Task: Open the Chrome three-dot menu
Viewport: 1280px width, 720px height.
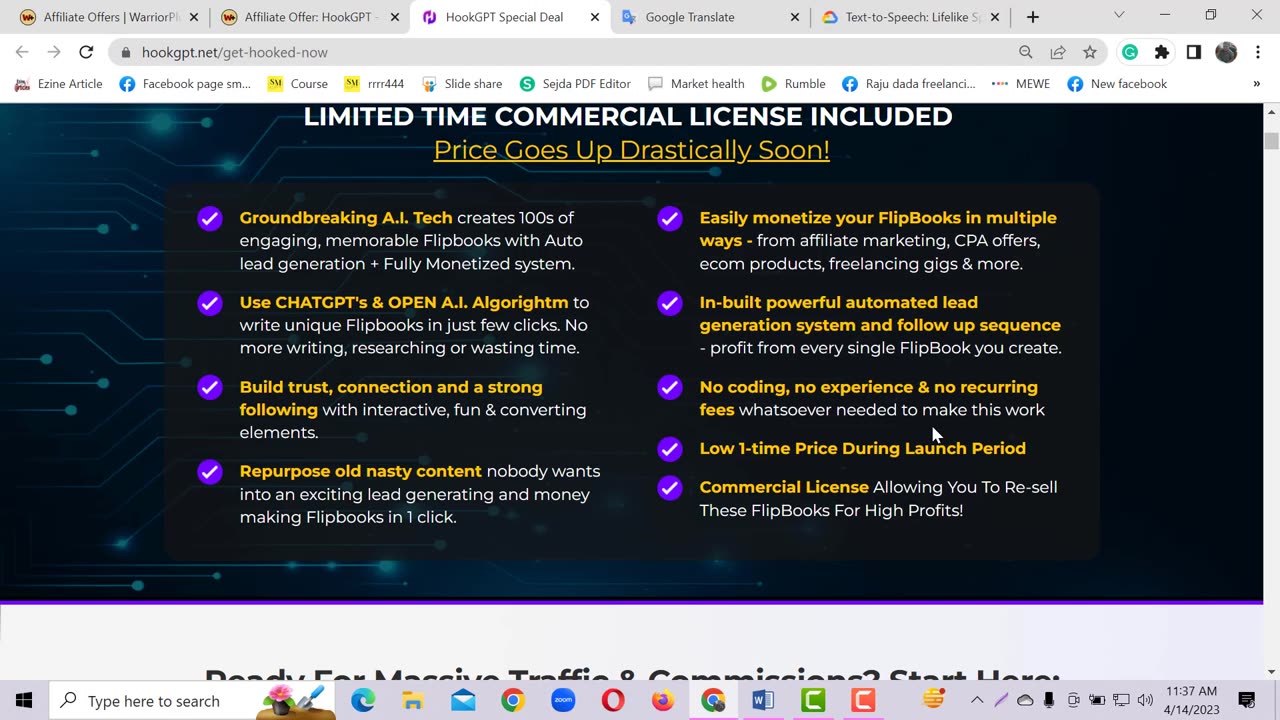Action: click(x=1256, y=52)
